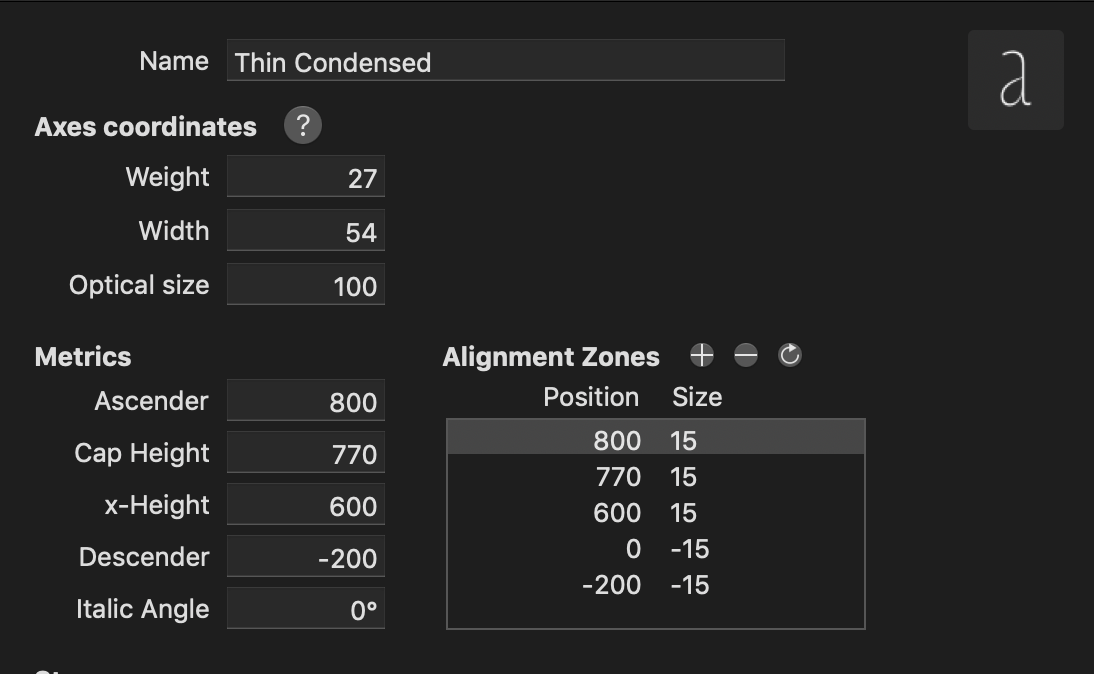Select the alignment zone at position 800

coord(655,440)
